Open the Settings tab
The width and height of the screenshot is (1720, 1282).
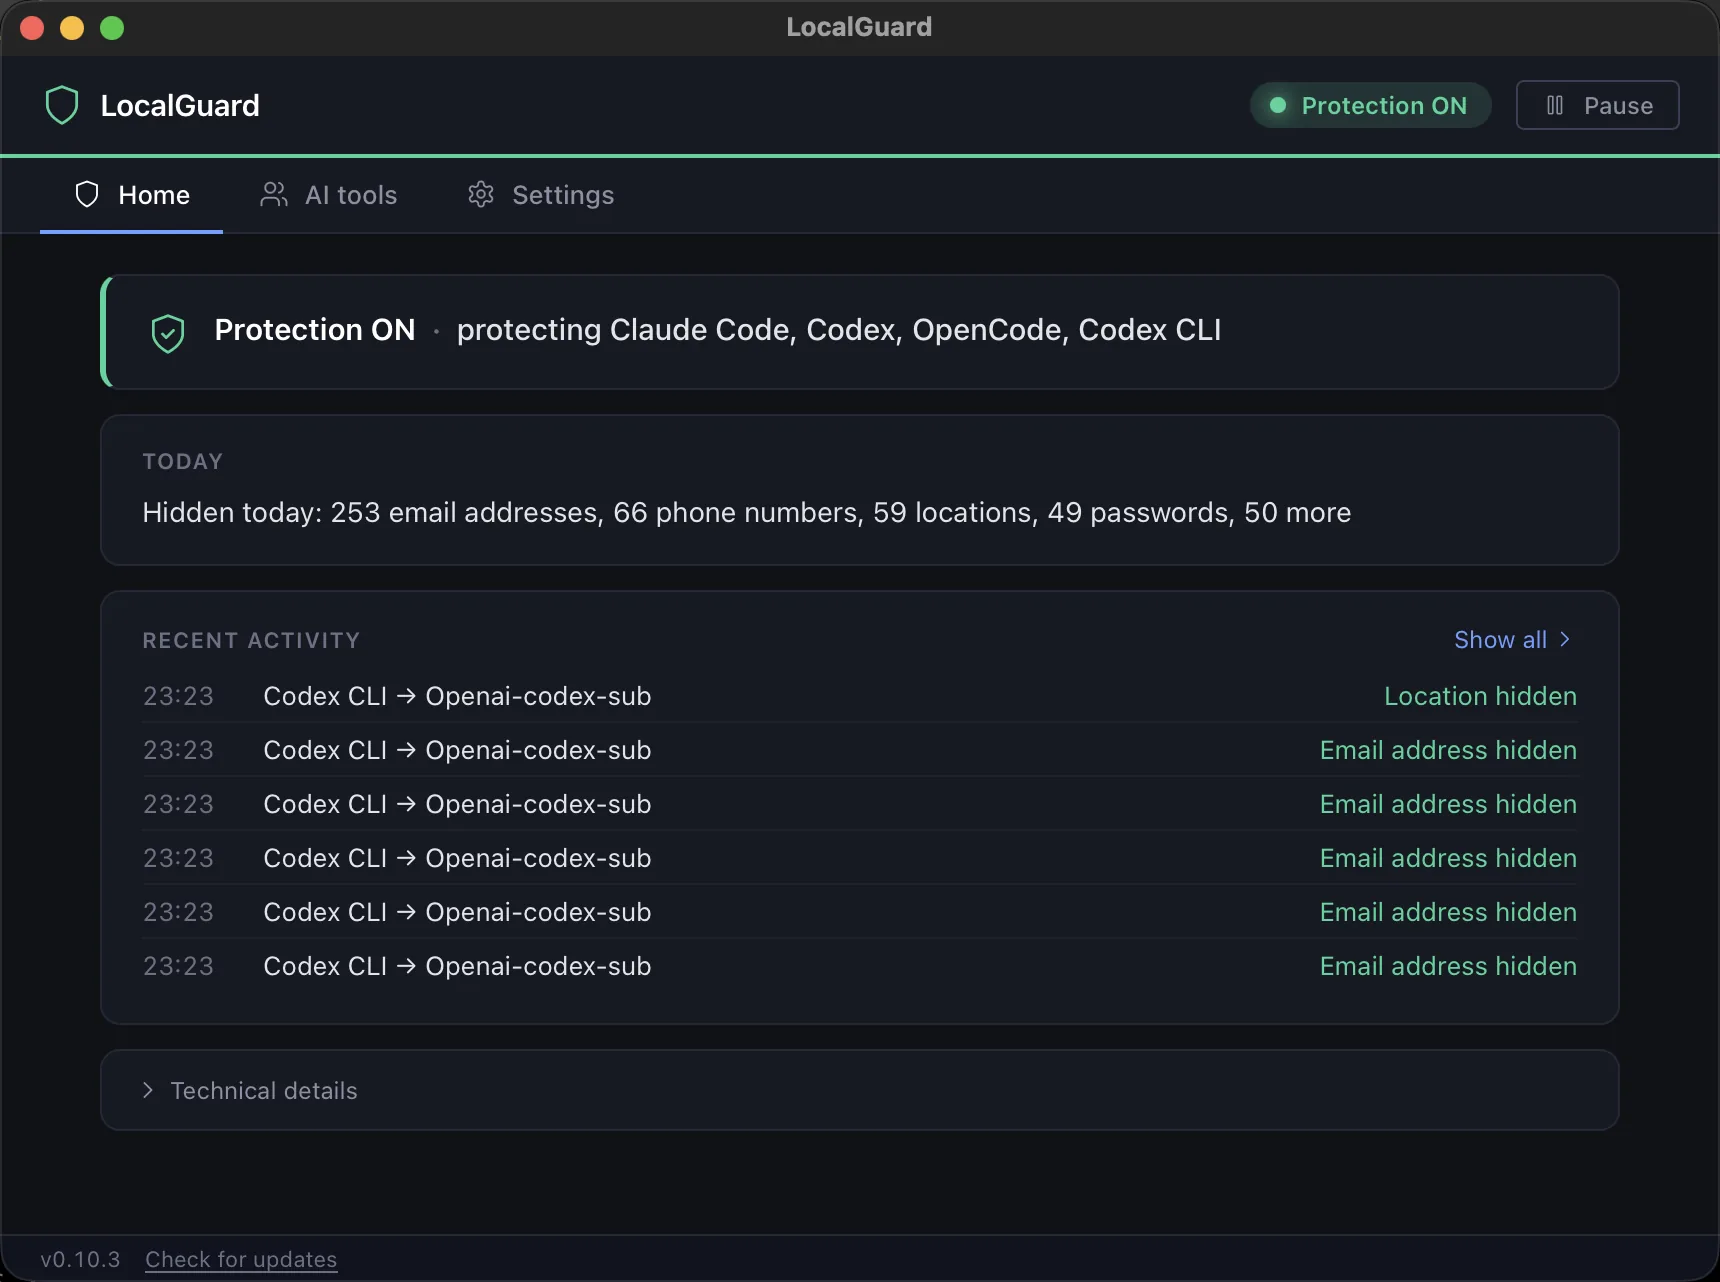(x=541, y=195)
